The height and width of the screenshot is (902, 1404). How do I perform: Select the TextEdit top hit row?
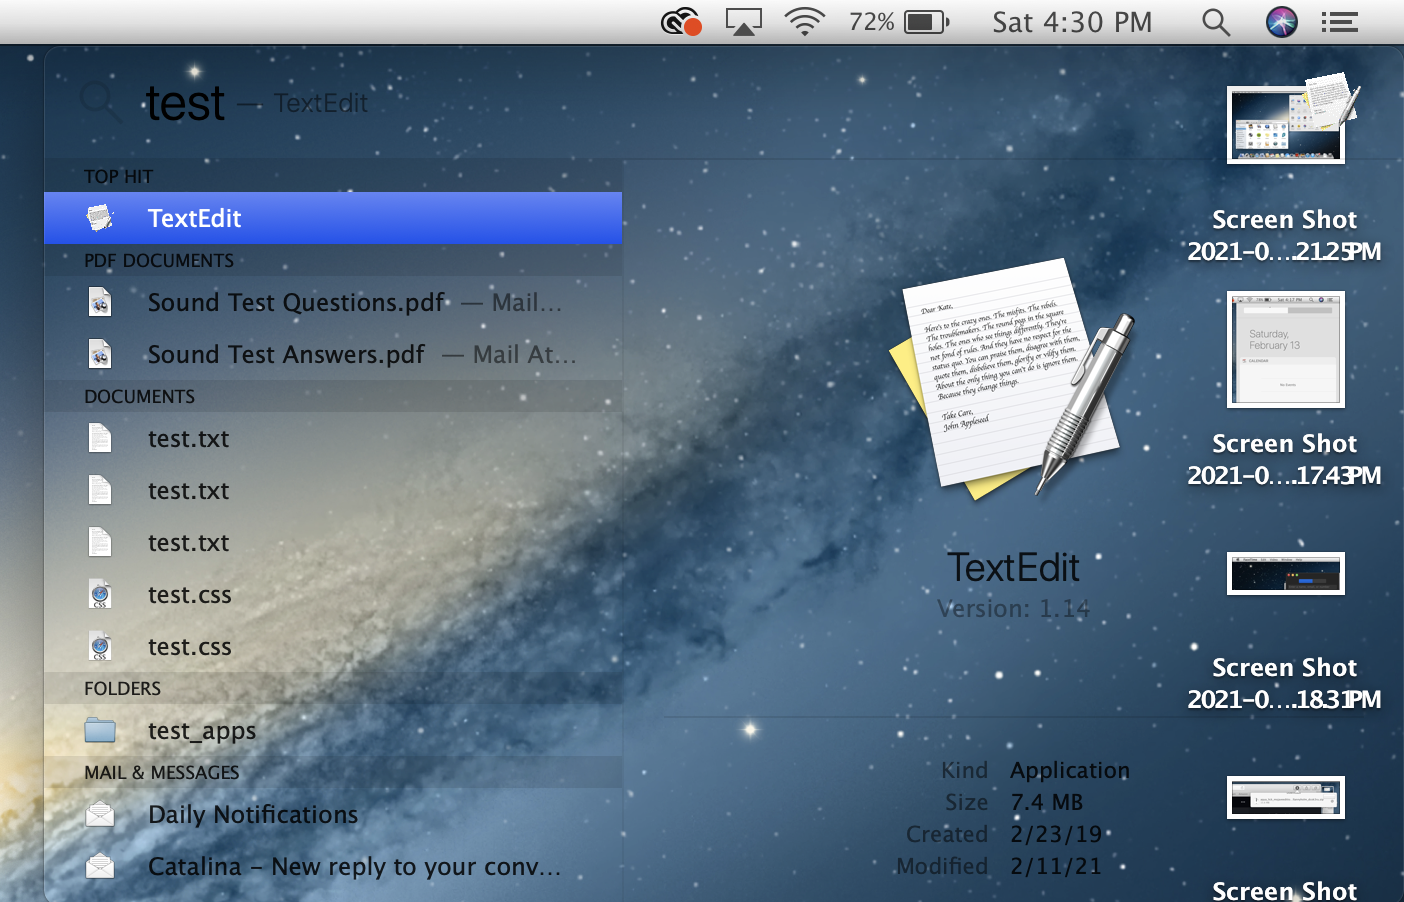point(333,218)
